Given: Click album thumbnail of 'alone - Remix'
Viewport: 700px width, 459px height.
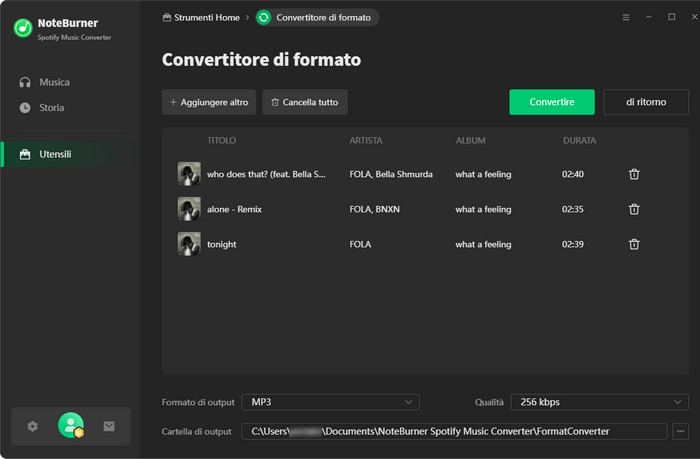Looking at the screenshot, I should (189, 209).
